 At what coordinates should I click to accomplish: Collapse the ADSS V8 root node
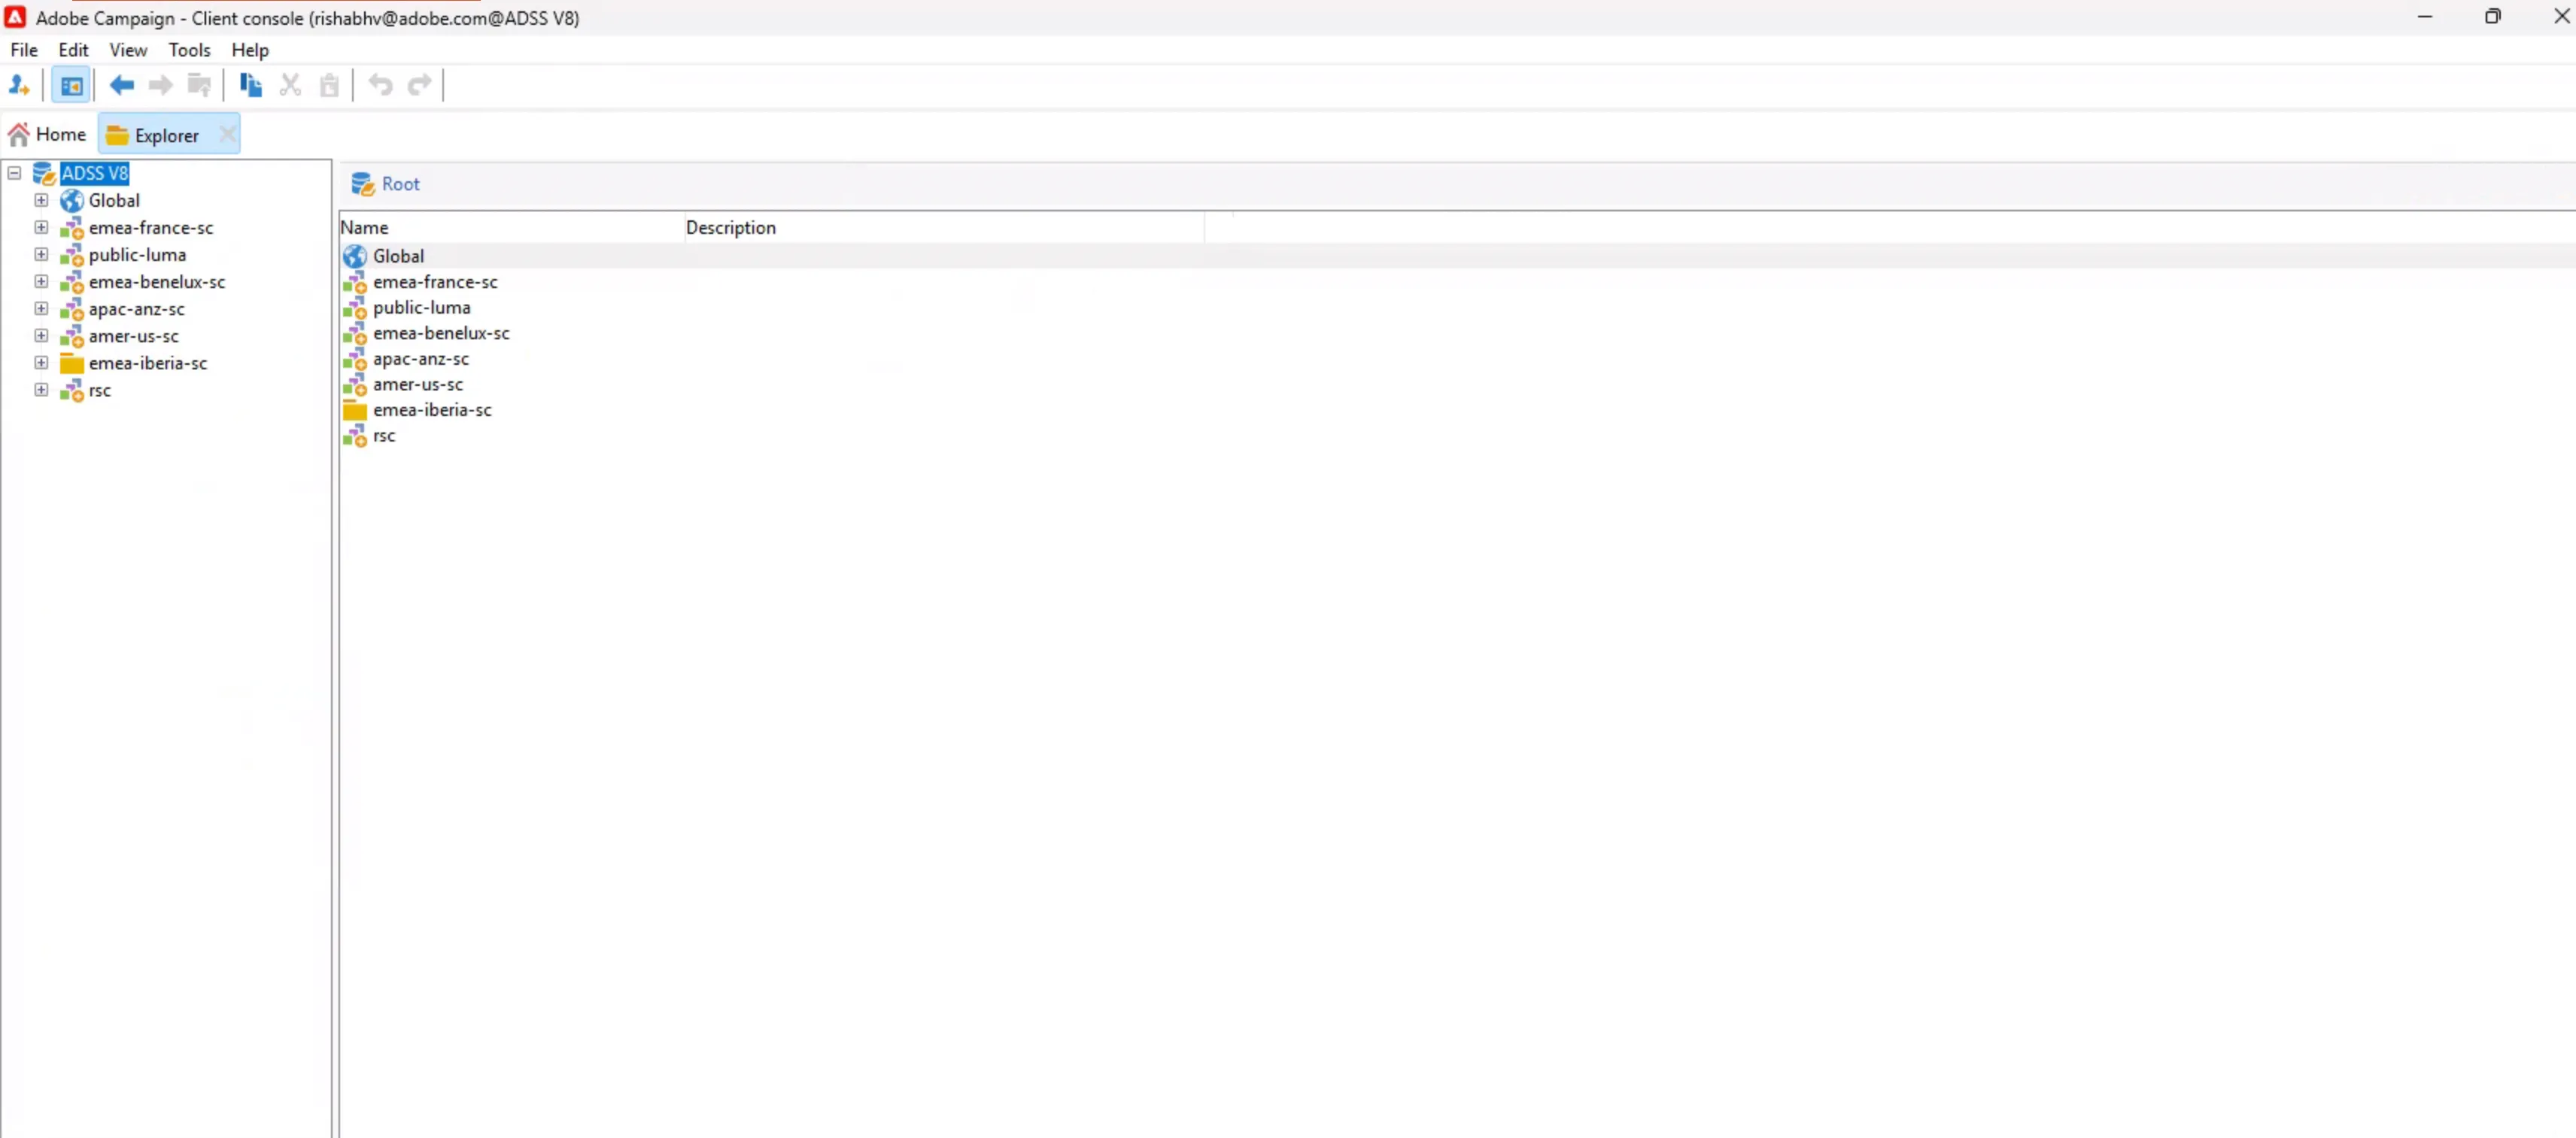pos(14,173)
